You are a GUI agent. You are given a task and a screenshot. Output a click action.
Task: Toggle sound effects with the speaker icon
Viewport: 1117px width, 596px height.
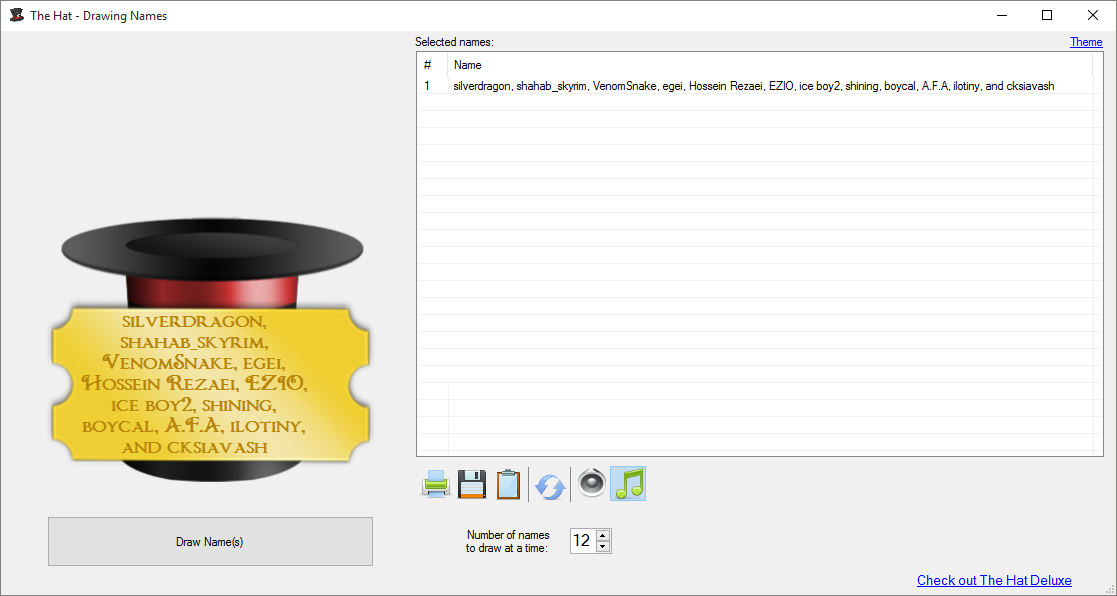(591, 484)
